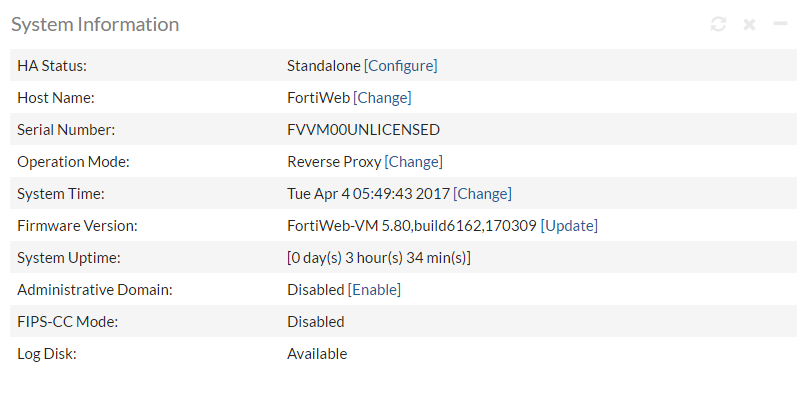Click the HA Status label
Screen dimensions: 797x395
[x=52, y=66]
